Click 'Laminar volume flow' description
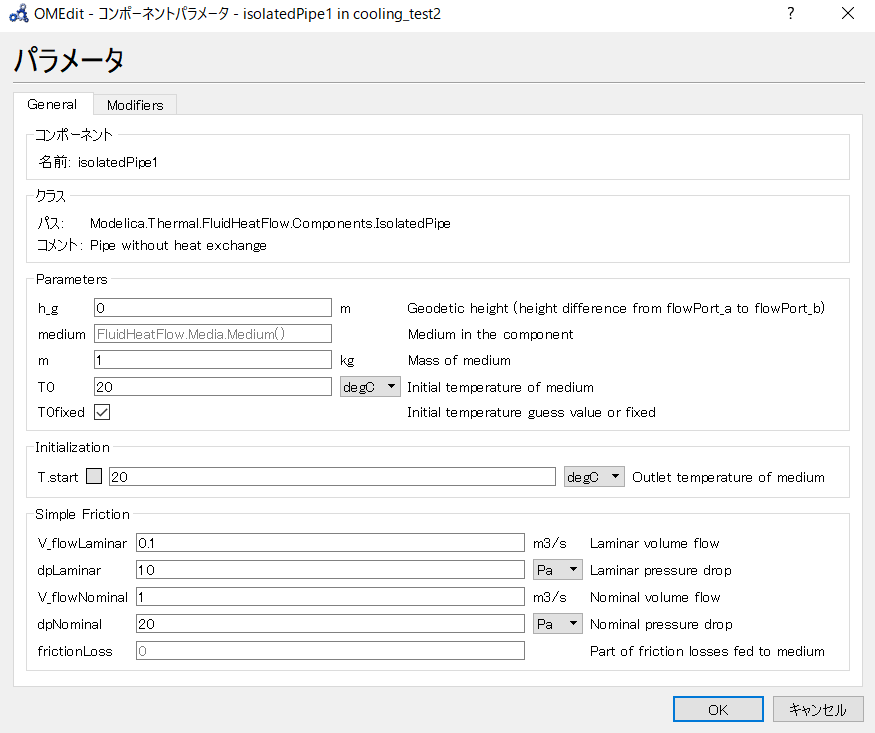 (x=655, y=543)
